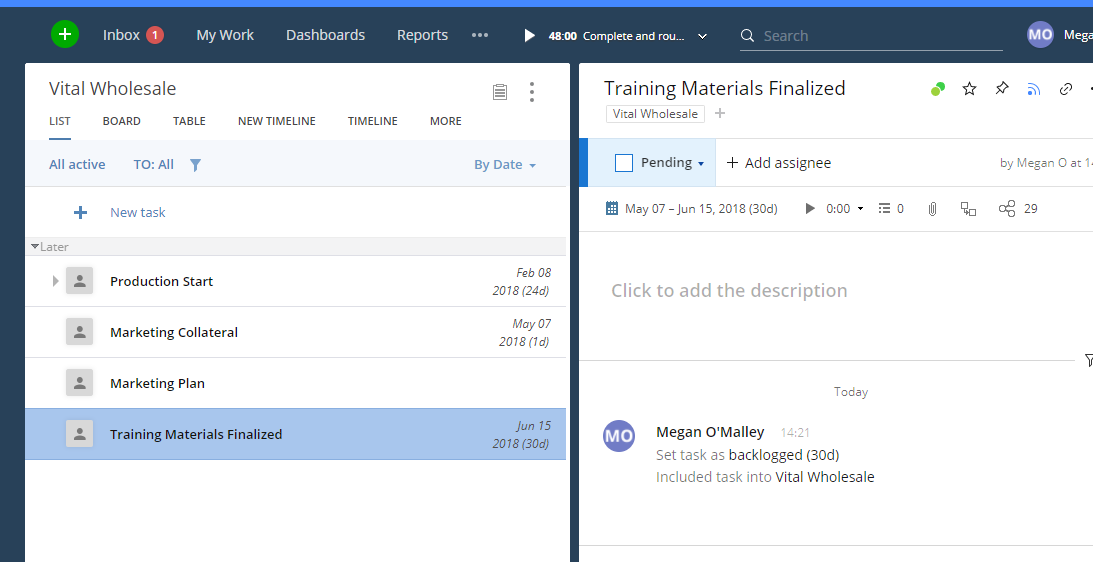Viewport: 1093px width, 562px height.
Task: Click Add assignee
Action: click(x=778, y=163)
